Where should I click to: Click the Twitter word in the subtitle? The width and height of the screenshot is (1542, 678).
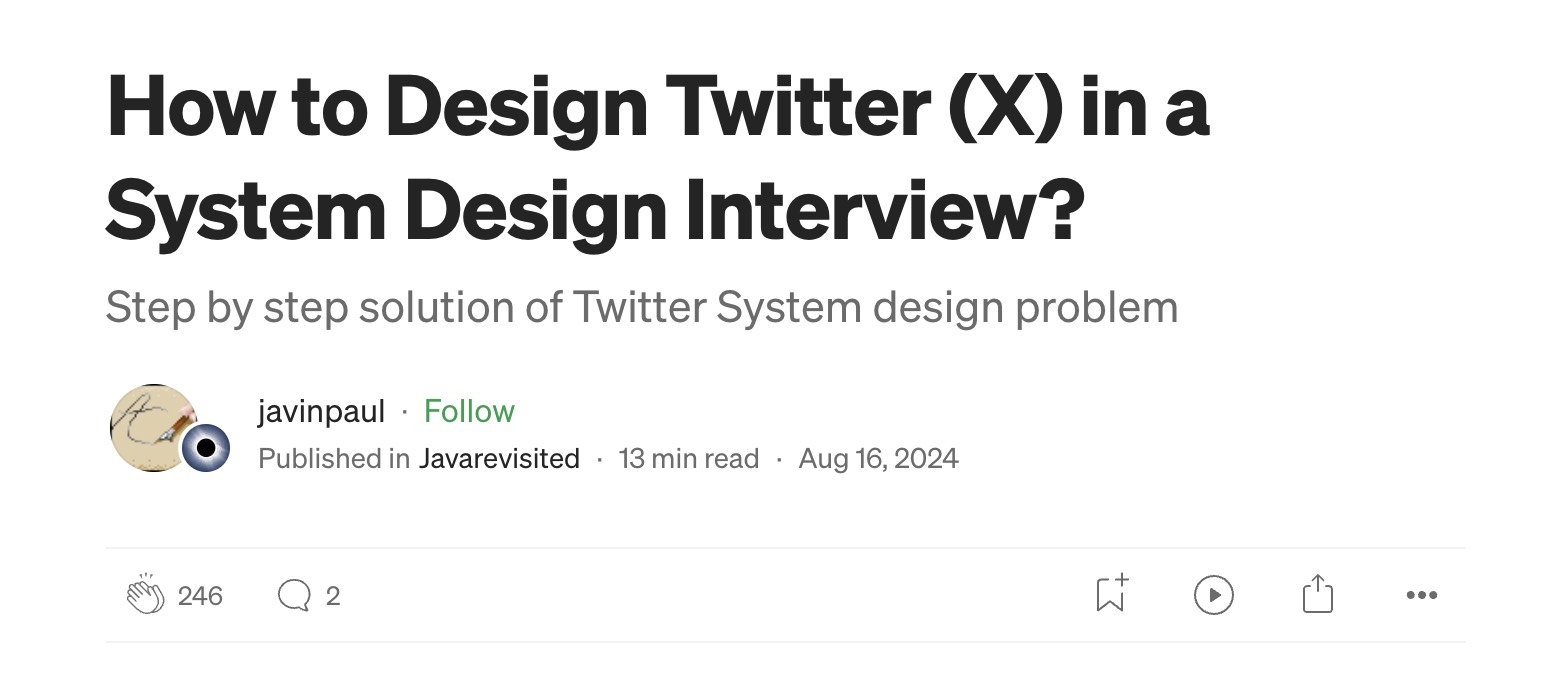coord(638,307)
